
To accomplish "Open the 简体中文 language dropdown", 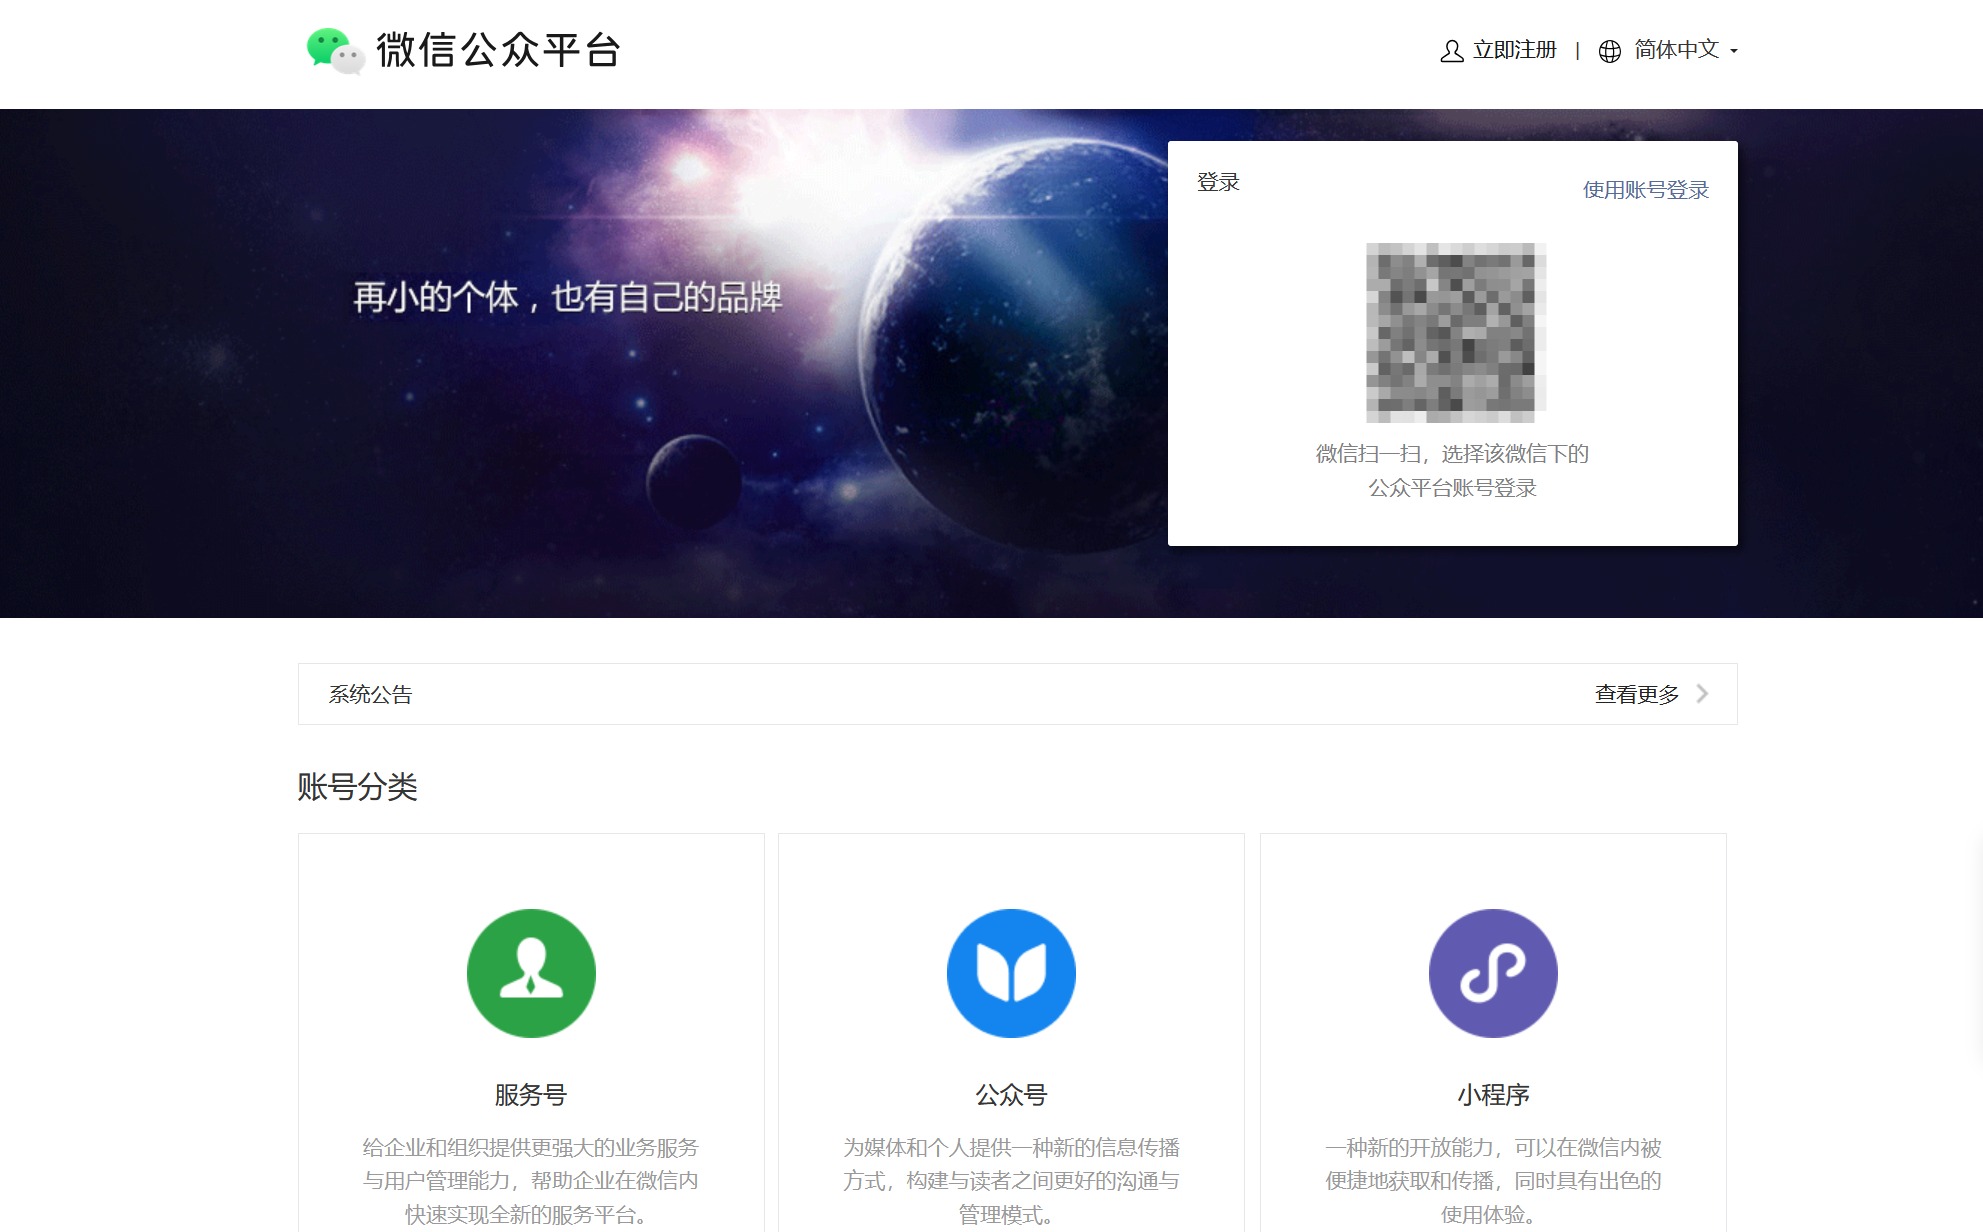I will (1676, 50).
